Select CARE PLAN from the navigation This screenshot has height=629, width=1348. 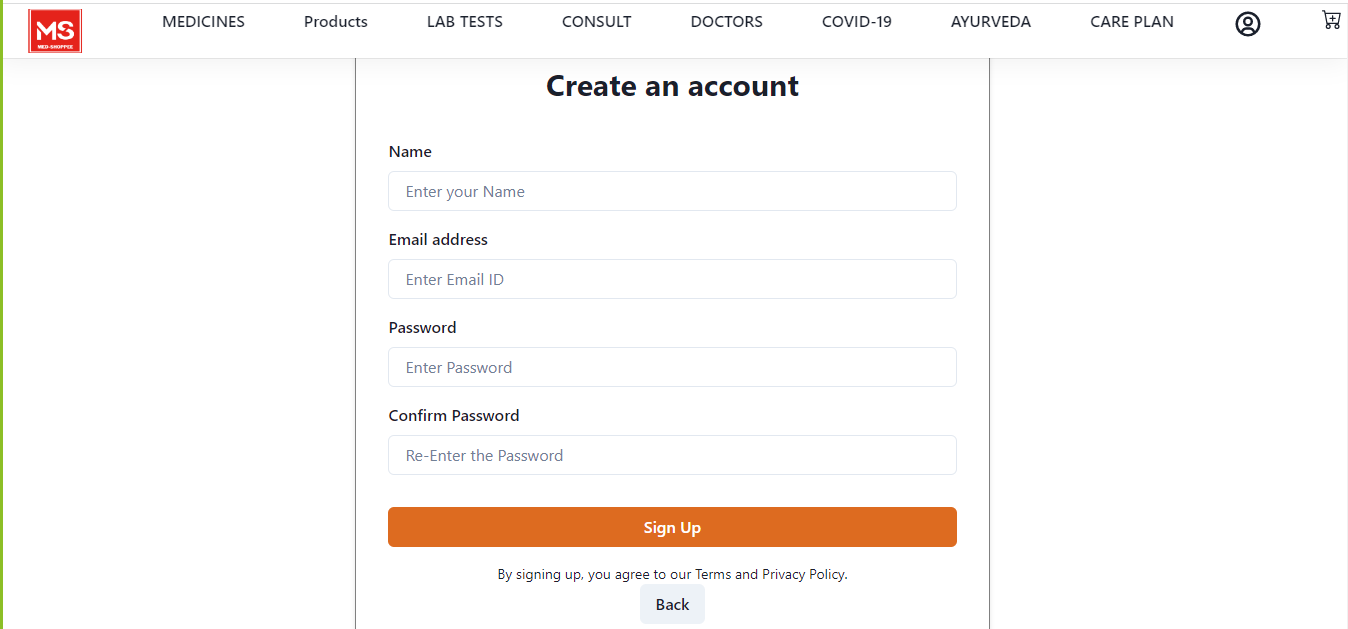(1131, 21)
